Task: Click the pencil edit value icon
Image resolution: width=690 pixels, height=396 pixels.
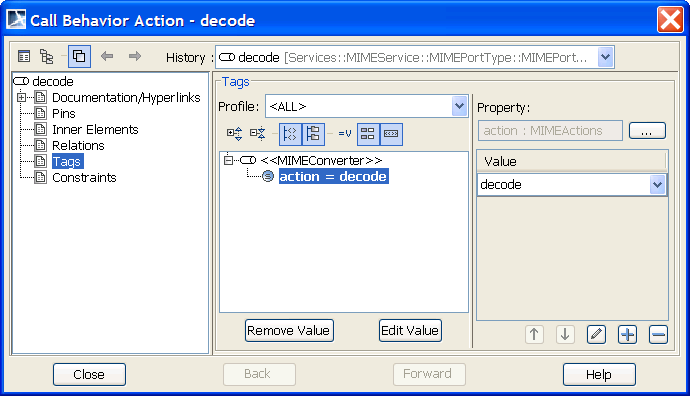Action: (x=596, y=335)
